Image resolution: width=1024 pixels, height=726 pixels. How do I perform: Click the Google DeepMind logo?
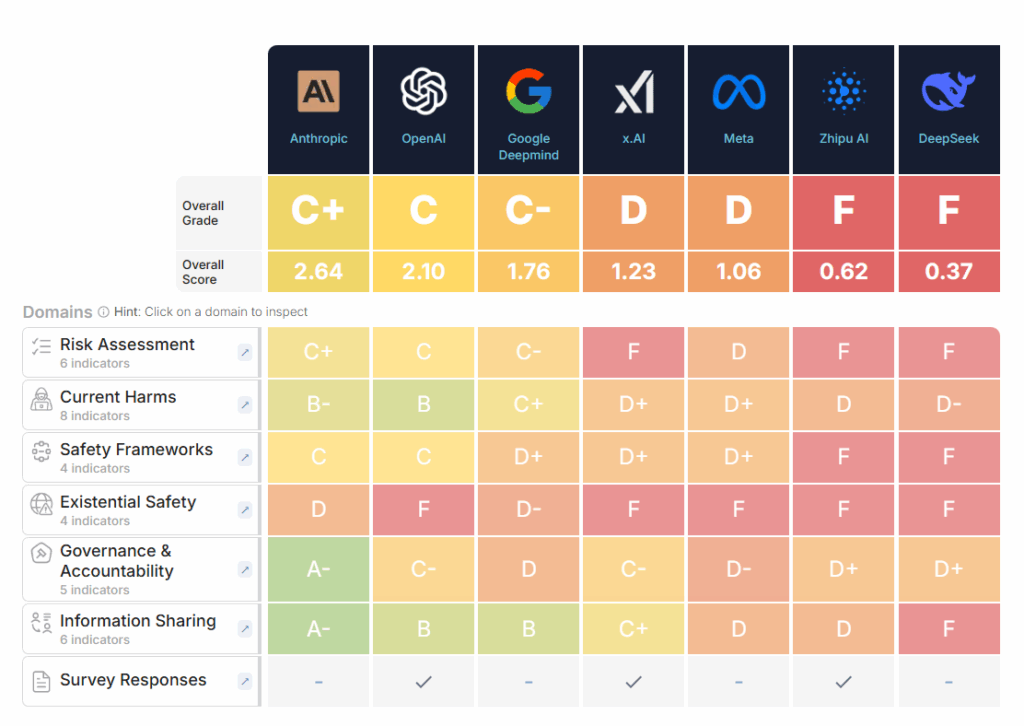click(x=528, y=92)
